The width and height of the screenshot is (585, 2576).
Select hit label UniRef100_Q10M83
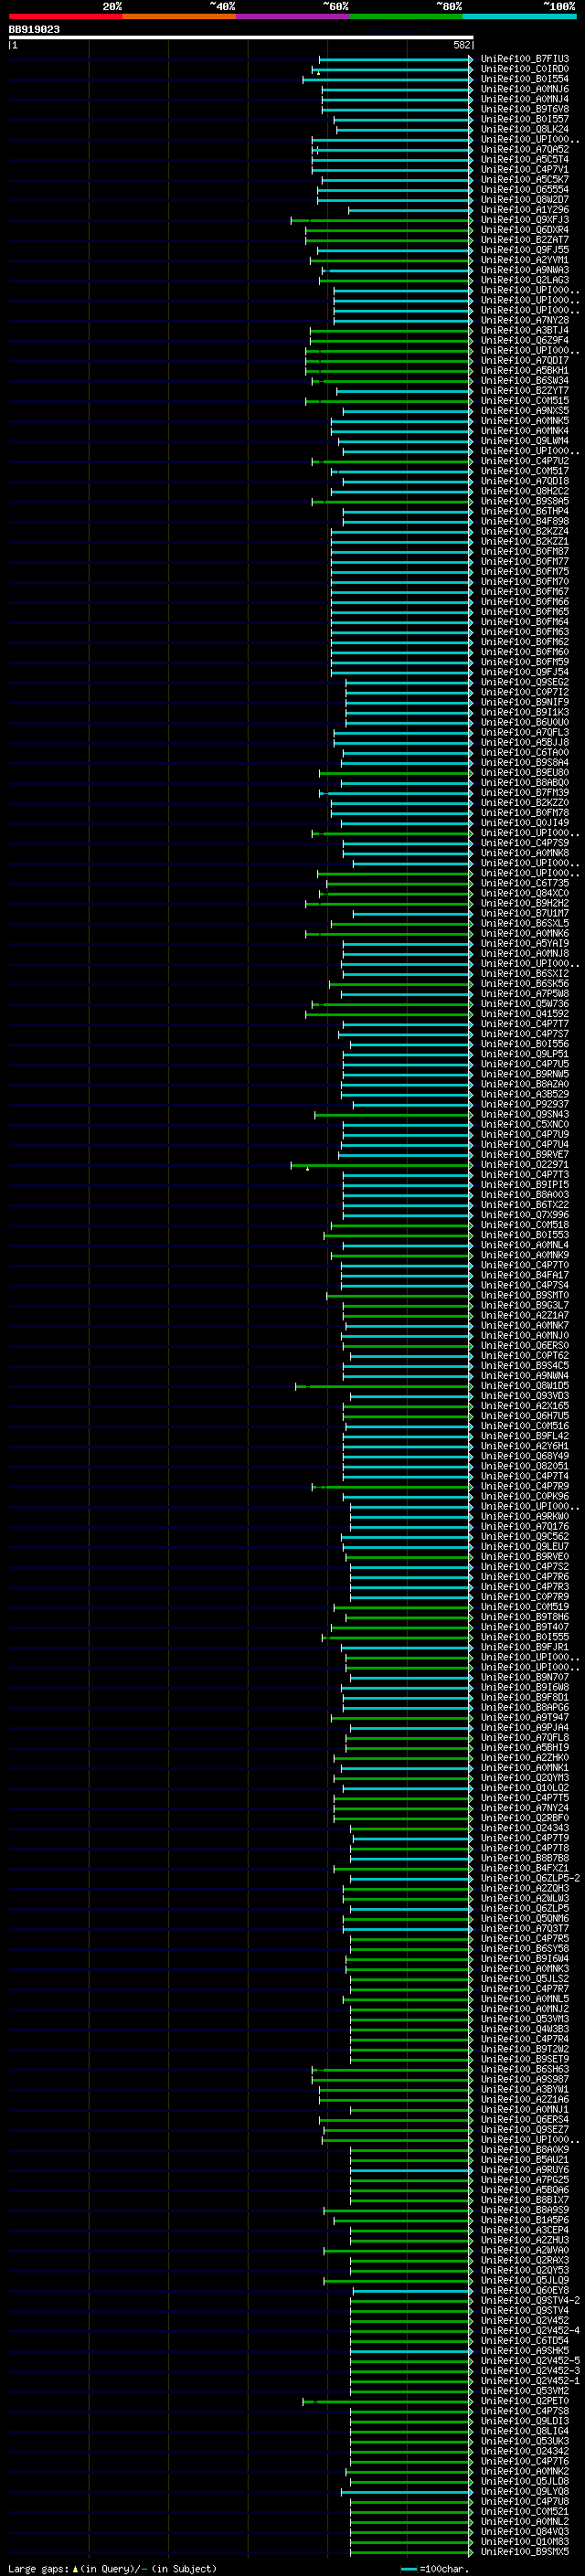pyautogui.click(x=525, y=2542)
